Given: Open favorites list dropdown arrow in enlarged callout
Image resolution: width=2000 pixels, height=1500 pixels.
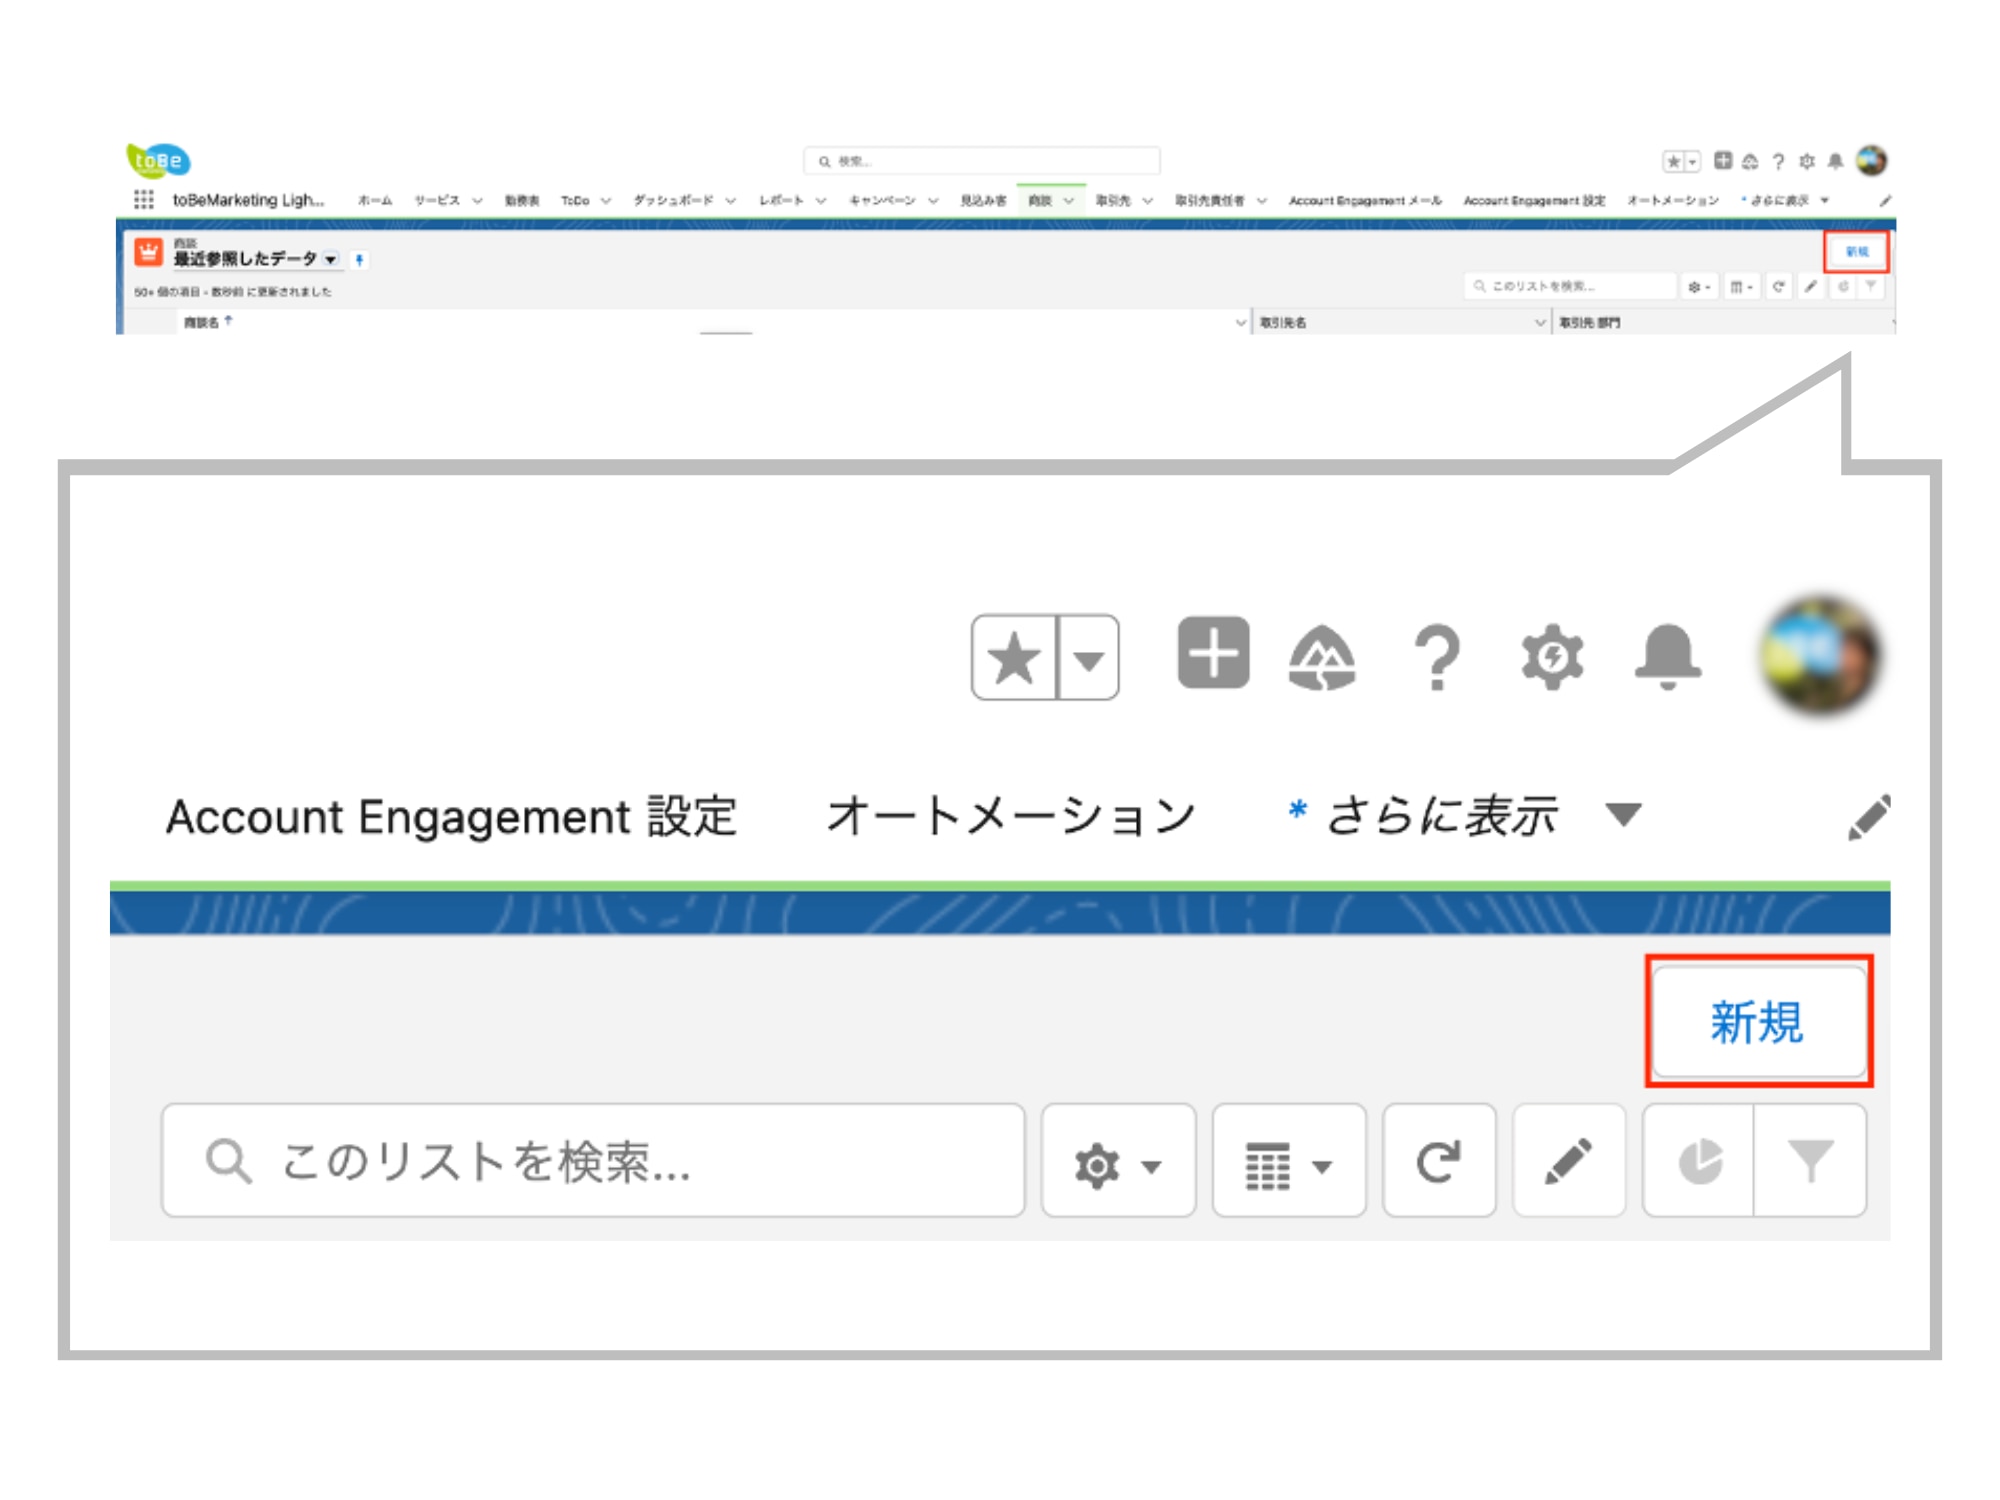Looking at the screenshot, I should tap(1088, 658).
